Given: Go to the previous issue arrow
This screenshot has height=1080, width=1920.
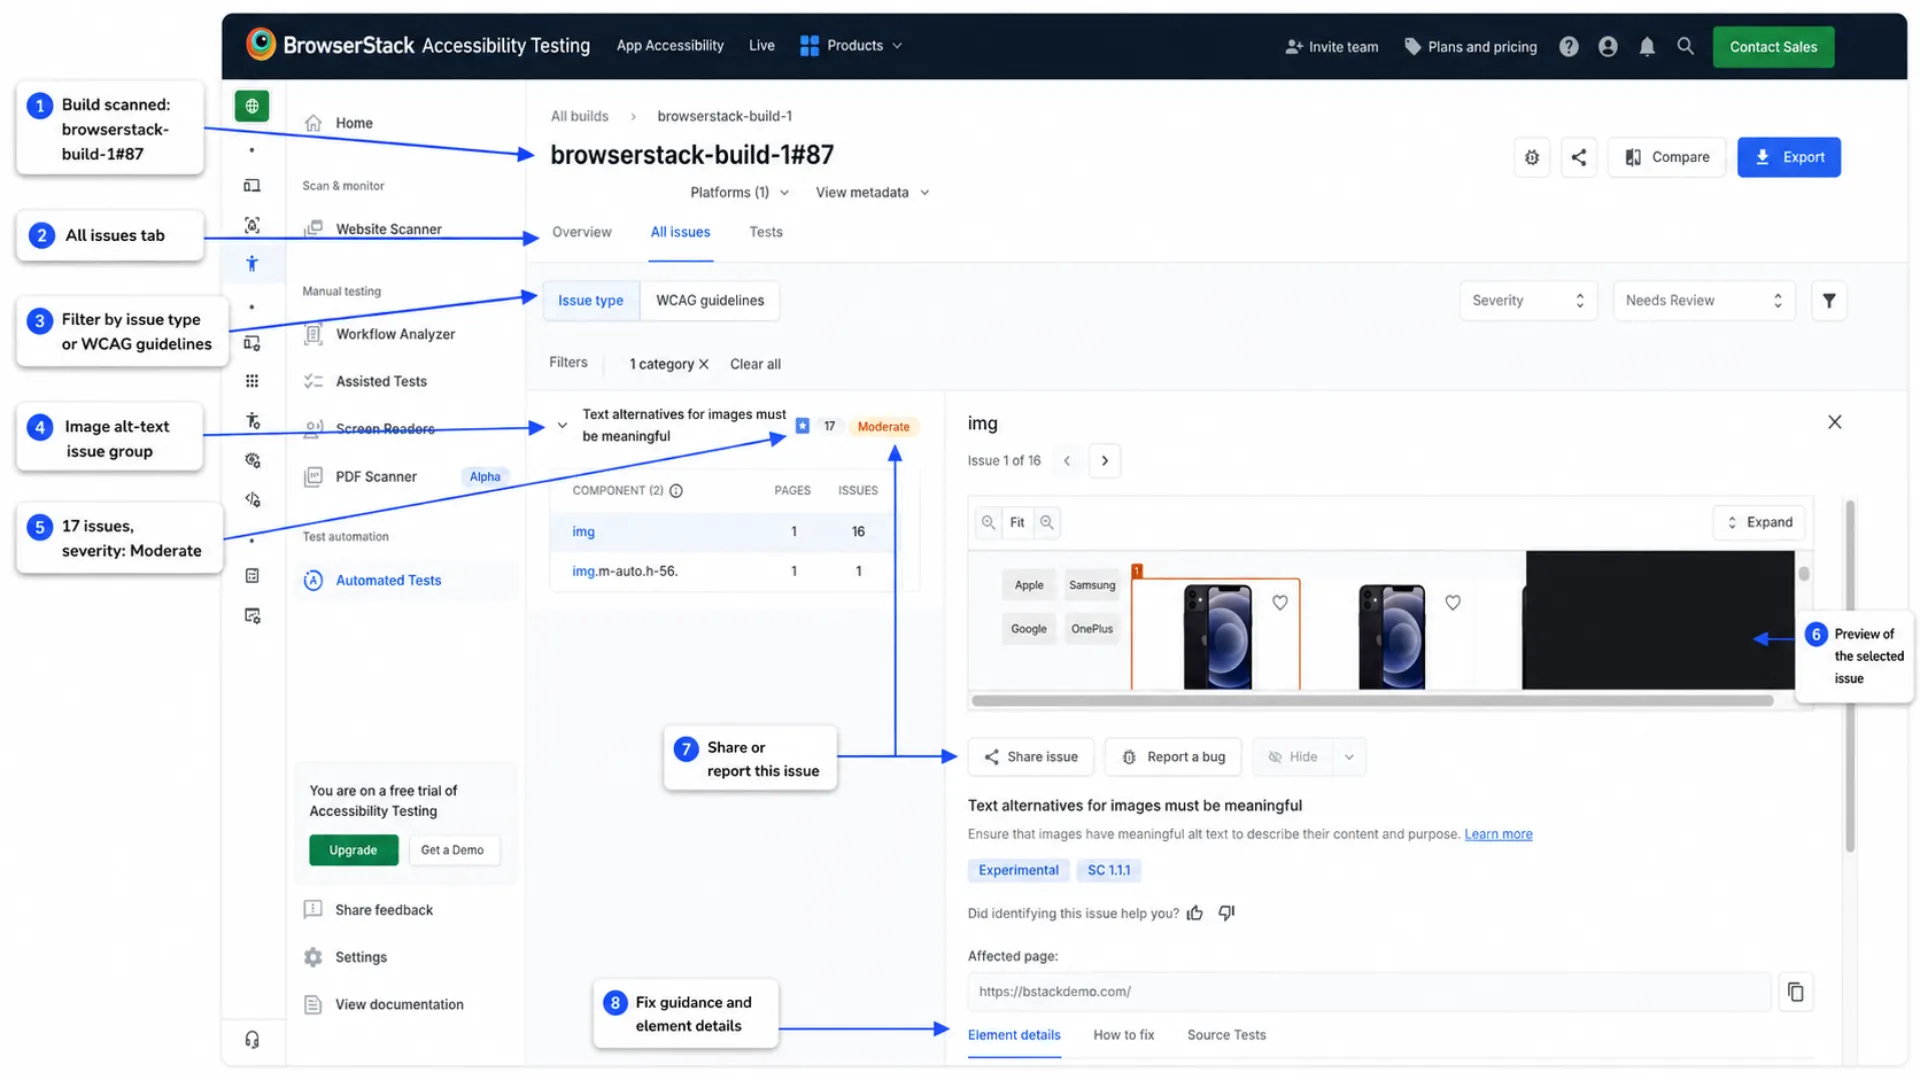Looking at the screenshot, I should point(1067,461).
